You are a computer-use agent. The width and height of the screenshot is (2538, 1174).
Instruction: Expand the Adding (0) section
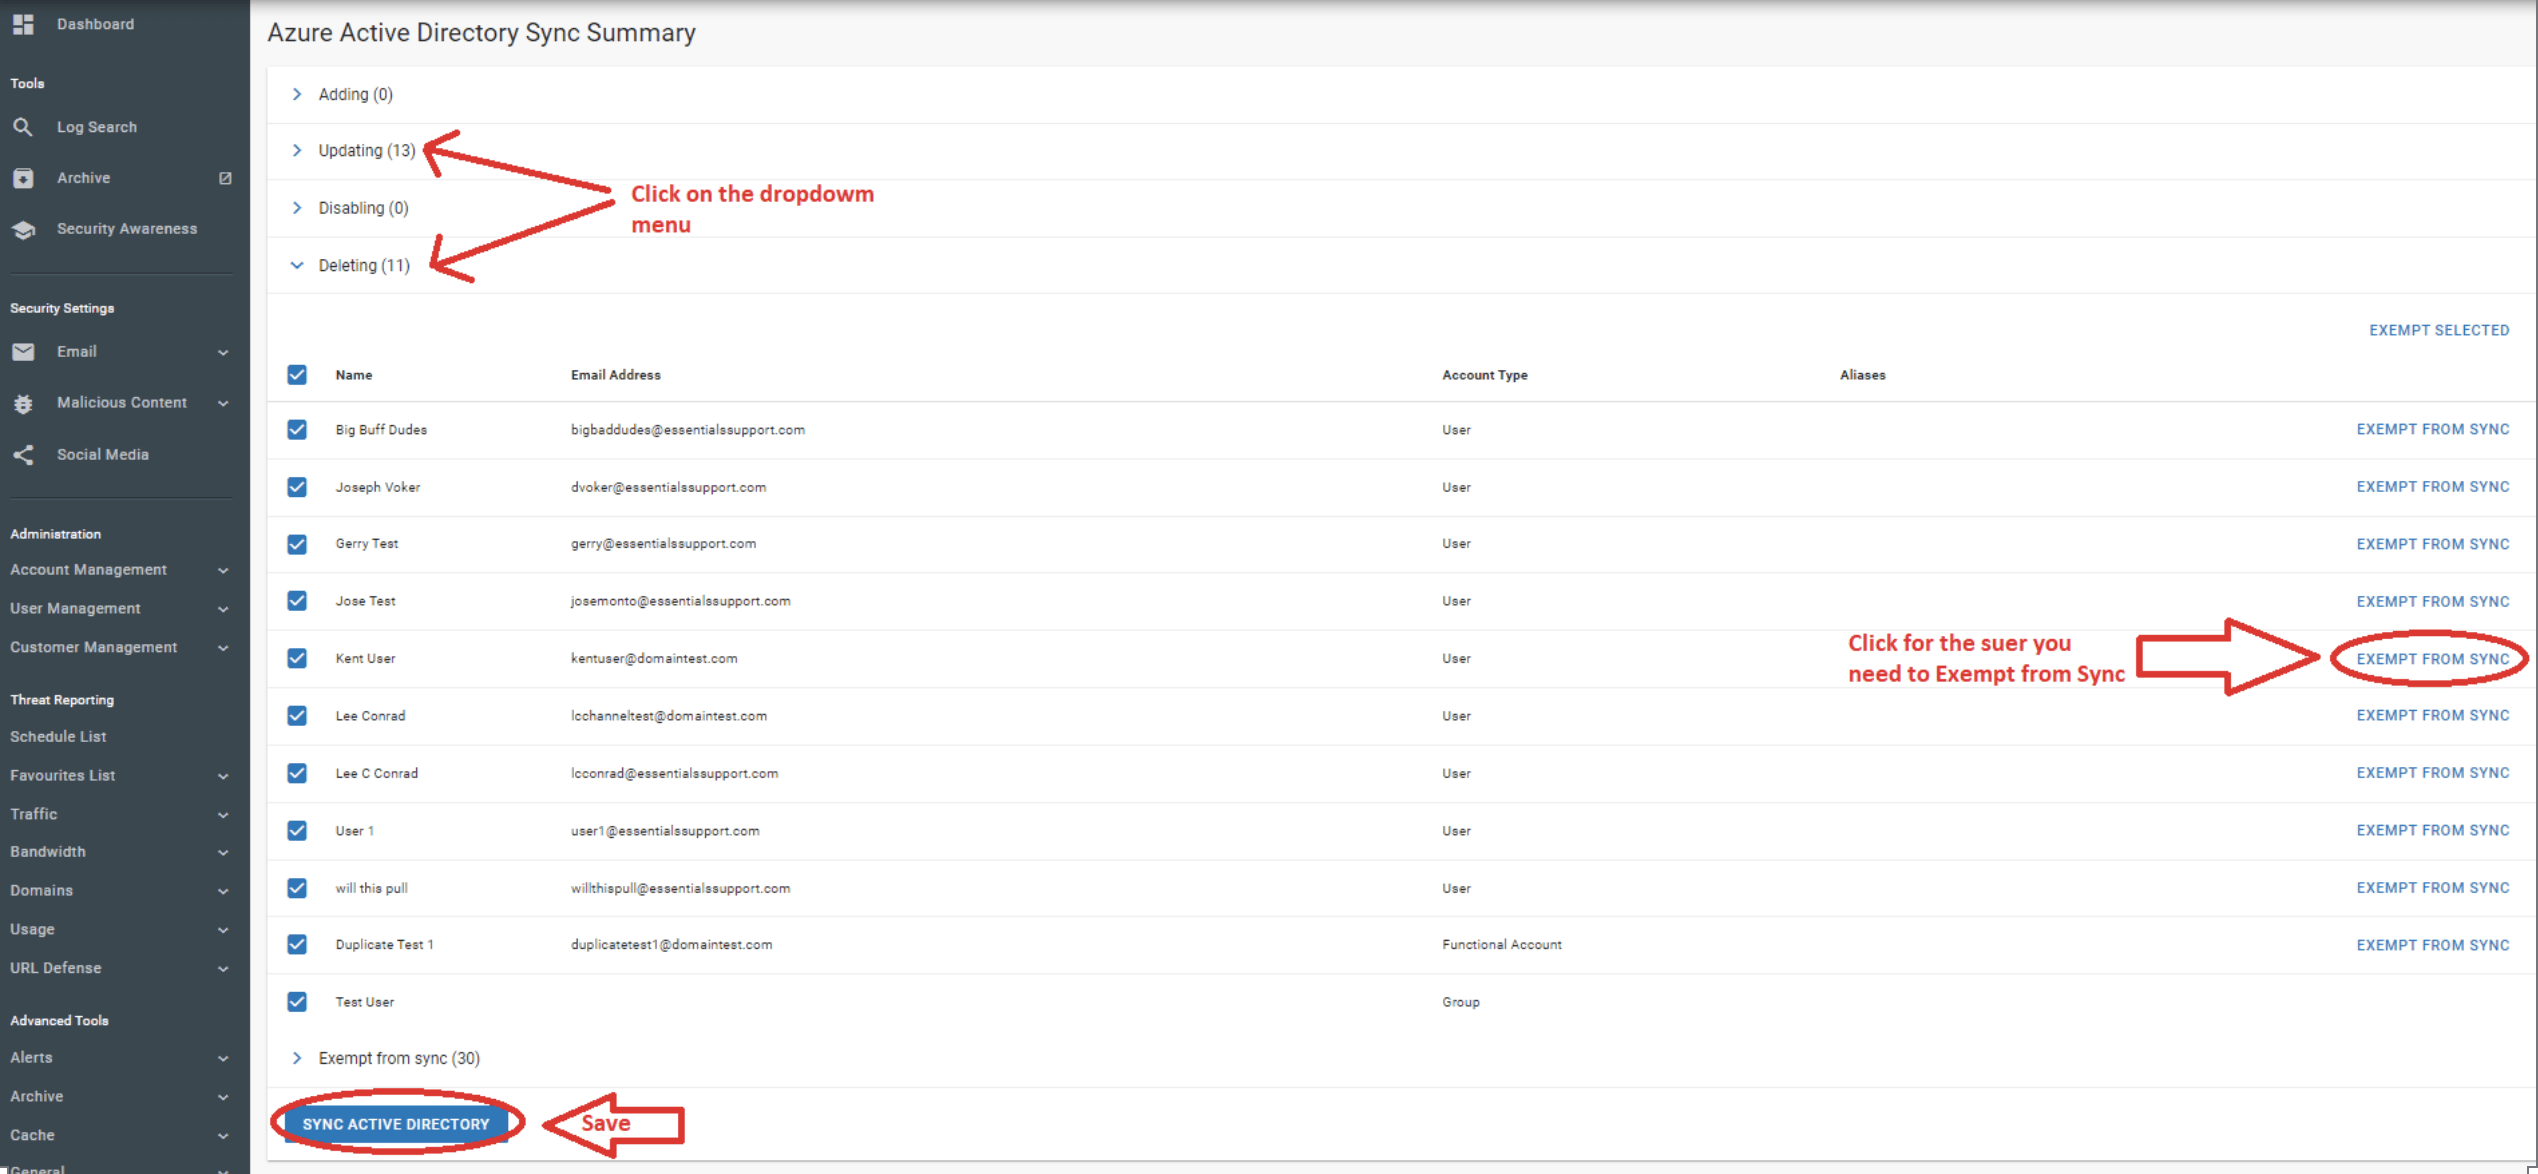[x=297, y=94]
